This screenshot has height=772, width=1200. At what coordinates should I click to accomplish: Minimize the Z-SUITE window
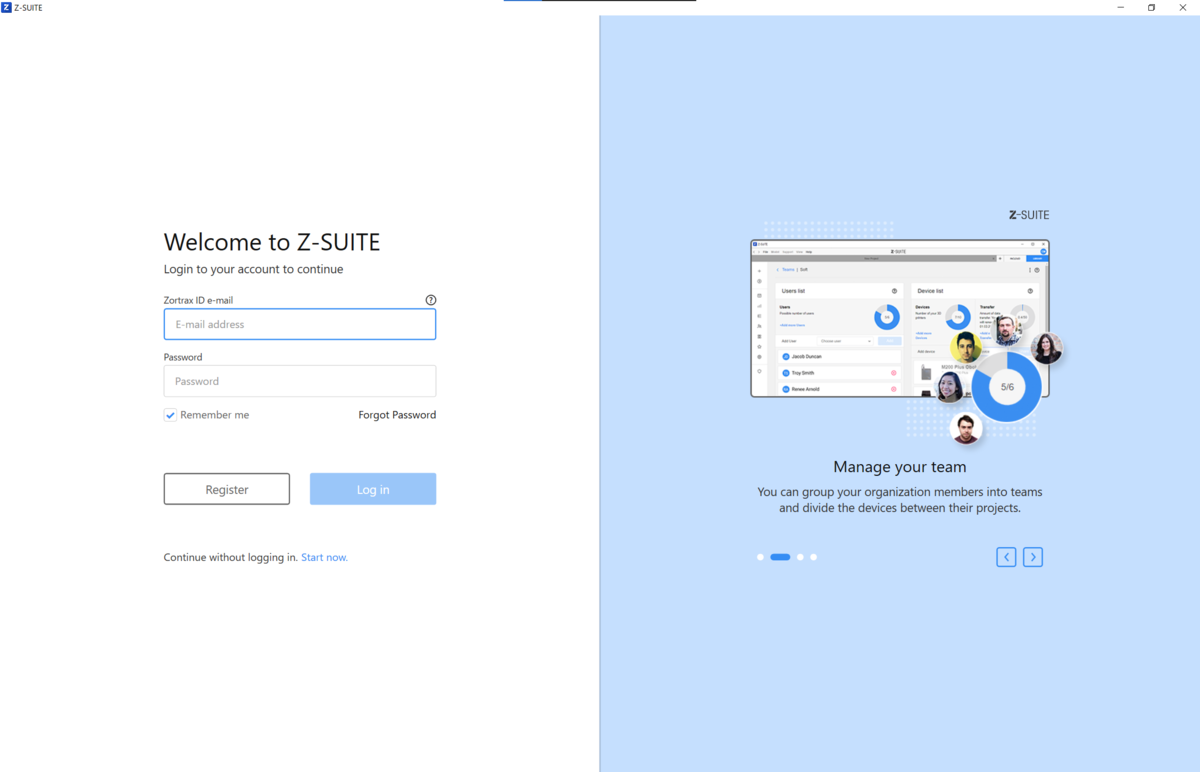(x=1121, y=7)
